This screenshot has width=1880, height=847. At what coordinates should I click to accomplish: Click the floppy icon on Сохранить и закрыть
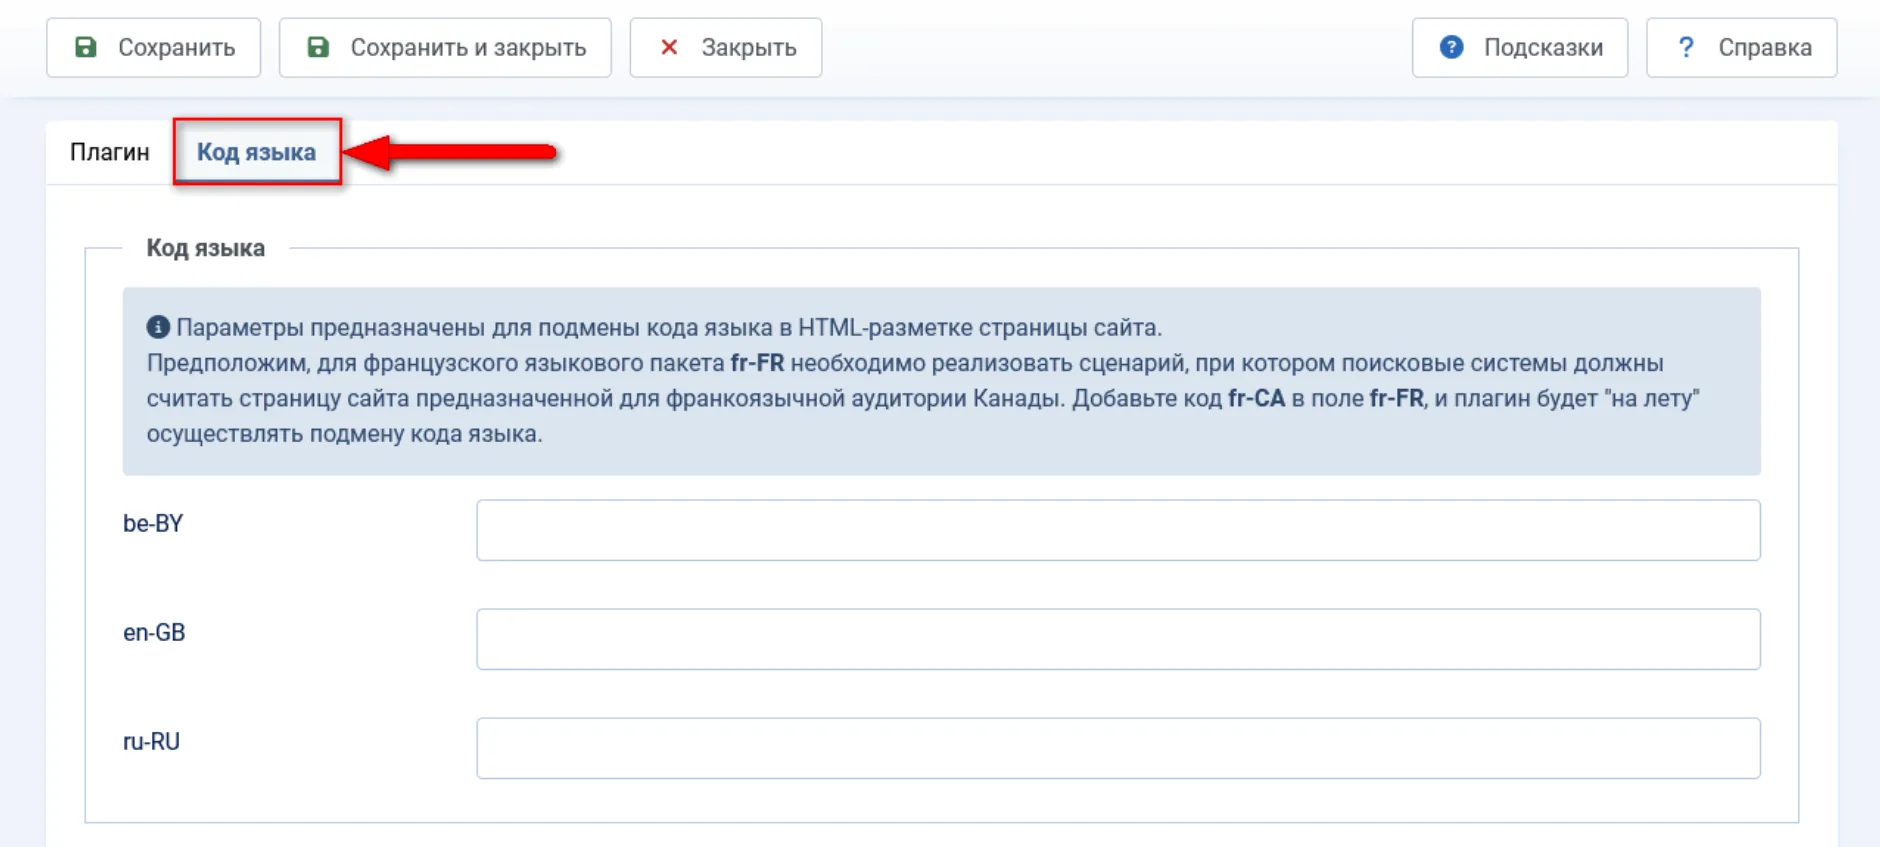[318, 47]
